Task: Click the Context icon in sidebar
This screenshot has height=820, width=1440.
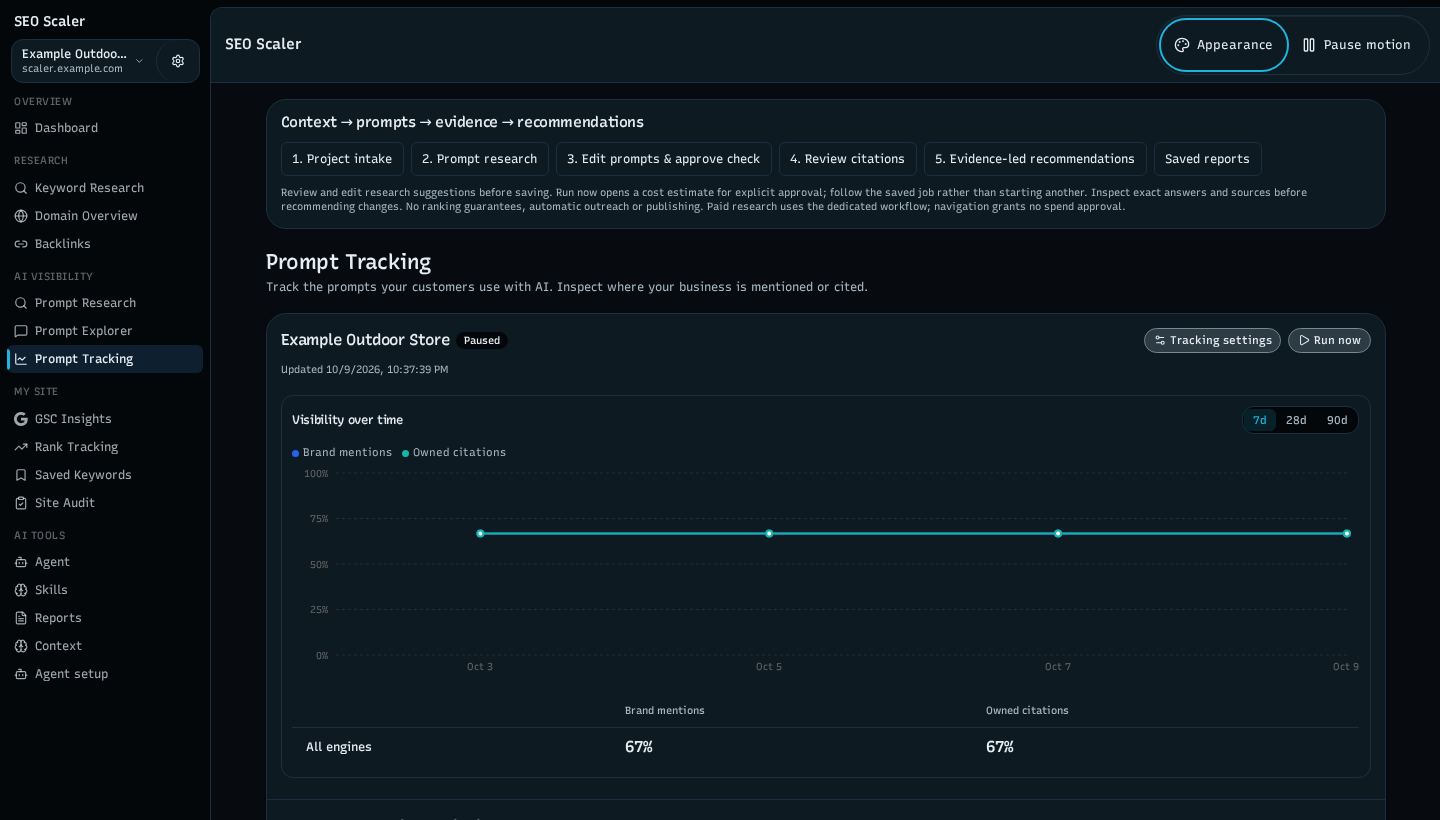Action: tap(21, 646)
